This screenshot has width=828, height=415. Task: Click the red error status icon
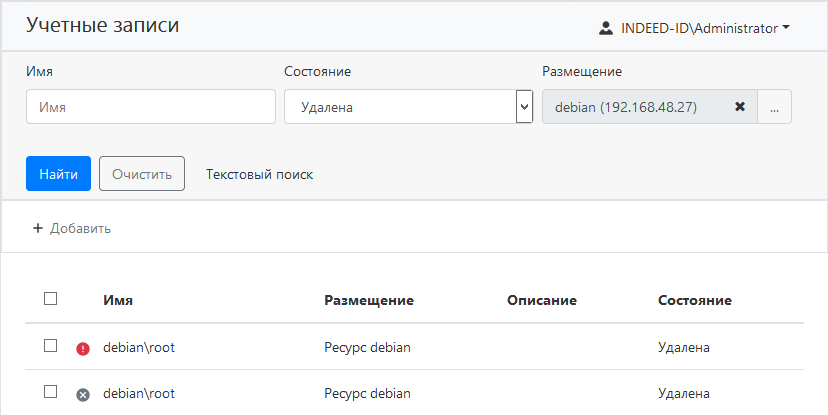click(x=83, y=348)
